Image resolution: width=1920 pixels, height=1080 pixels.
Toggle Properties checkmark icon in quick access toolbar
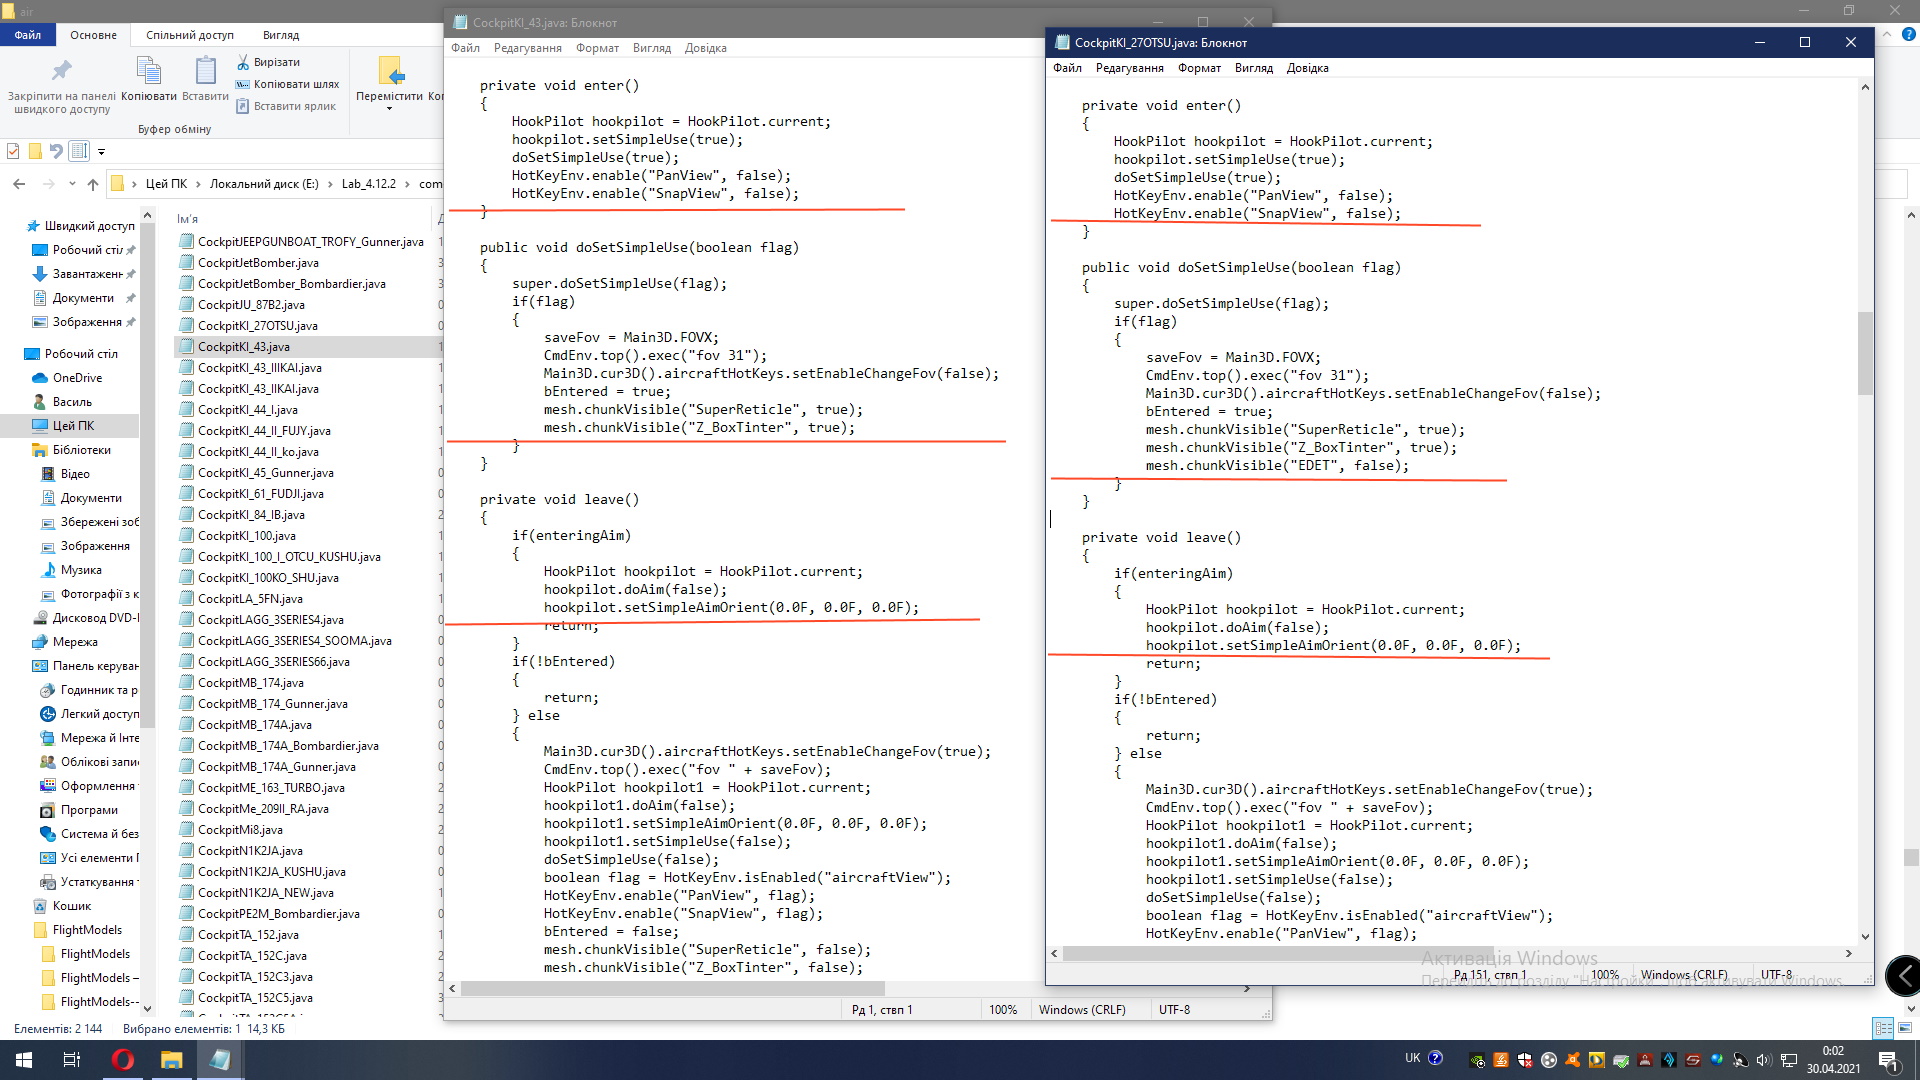(x=13, y=151)
